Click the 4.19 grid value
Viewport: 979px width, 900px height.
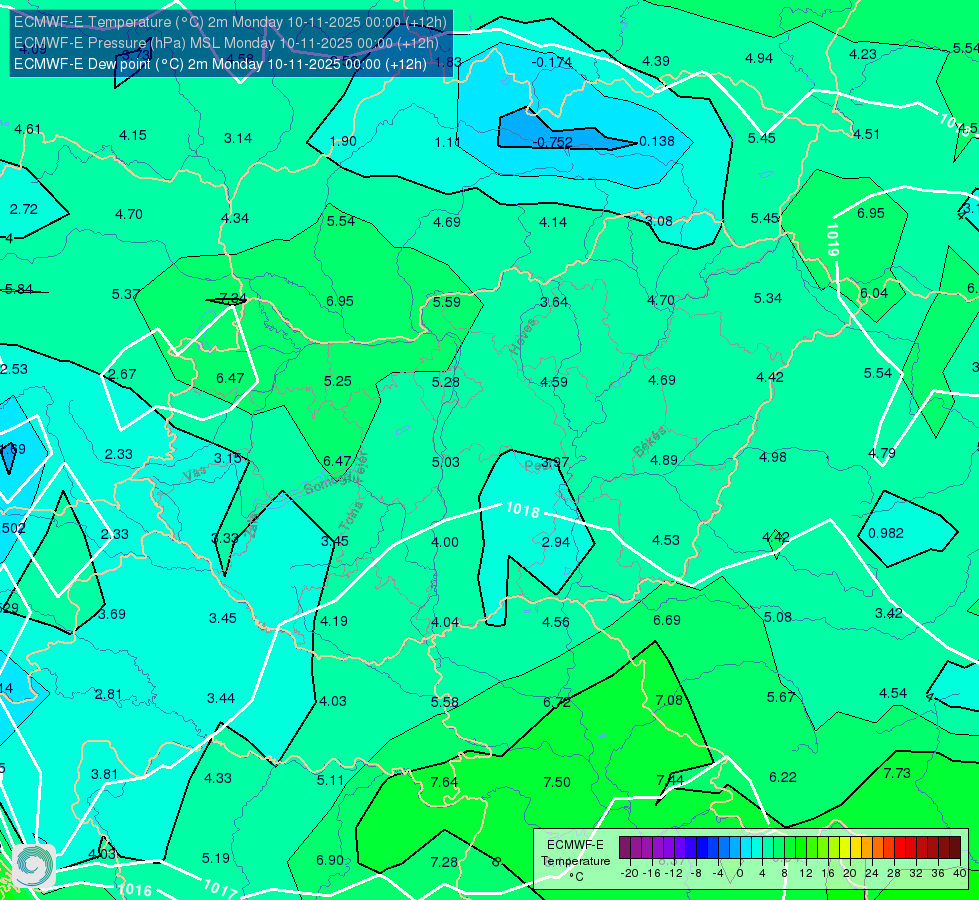[x=334, y=621]
